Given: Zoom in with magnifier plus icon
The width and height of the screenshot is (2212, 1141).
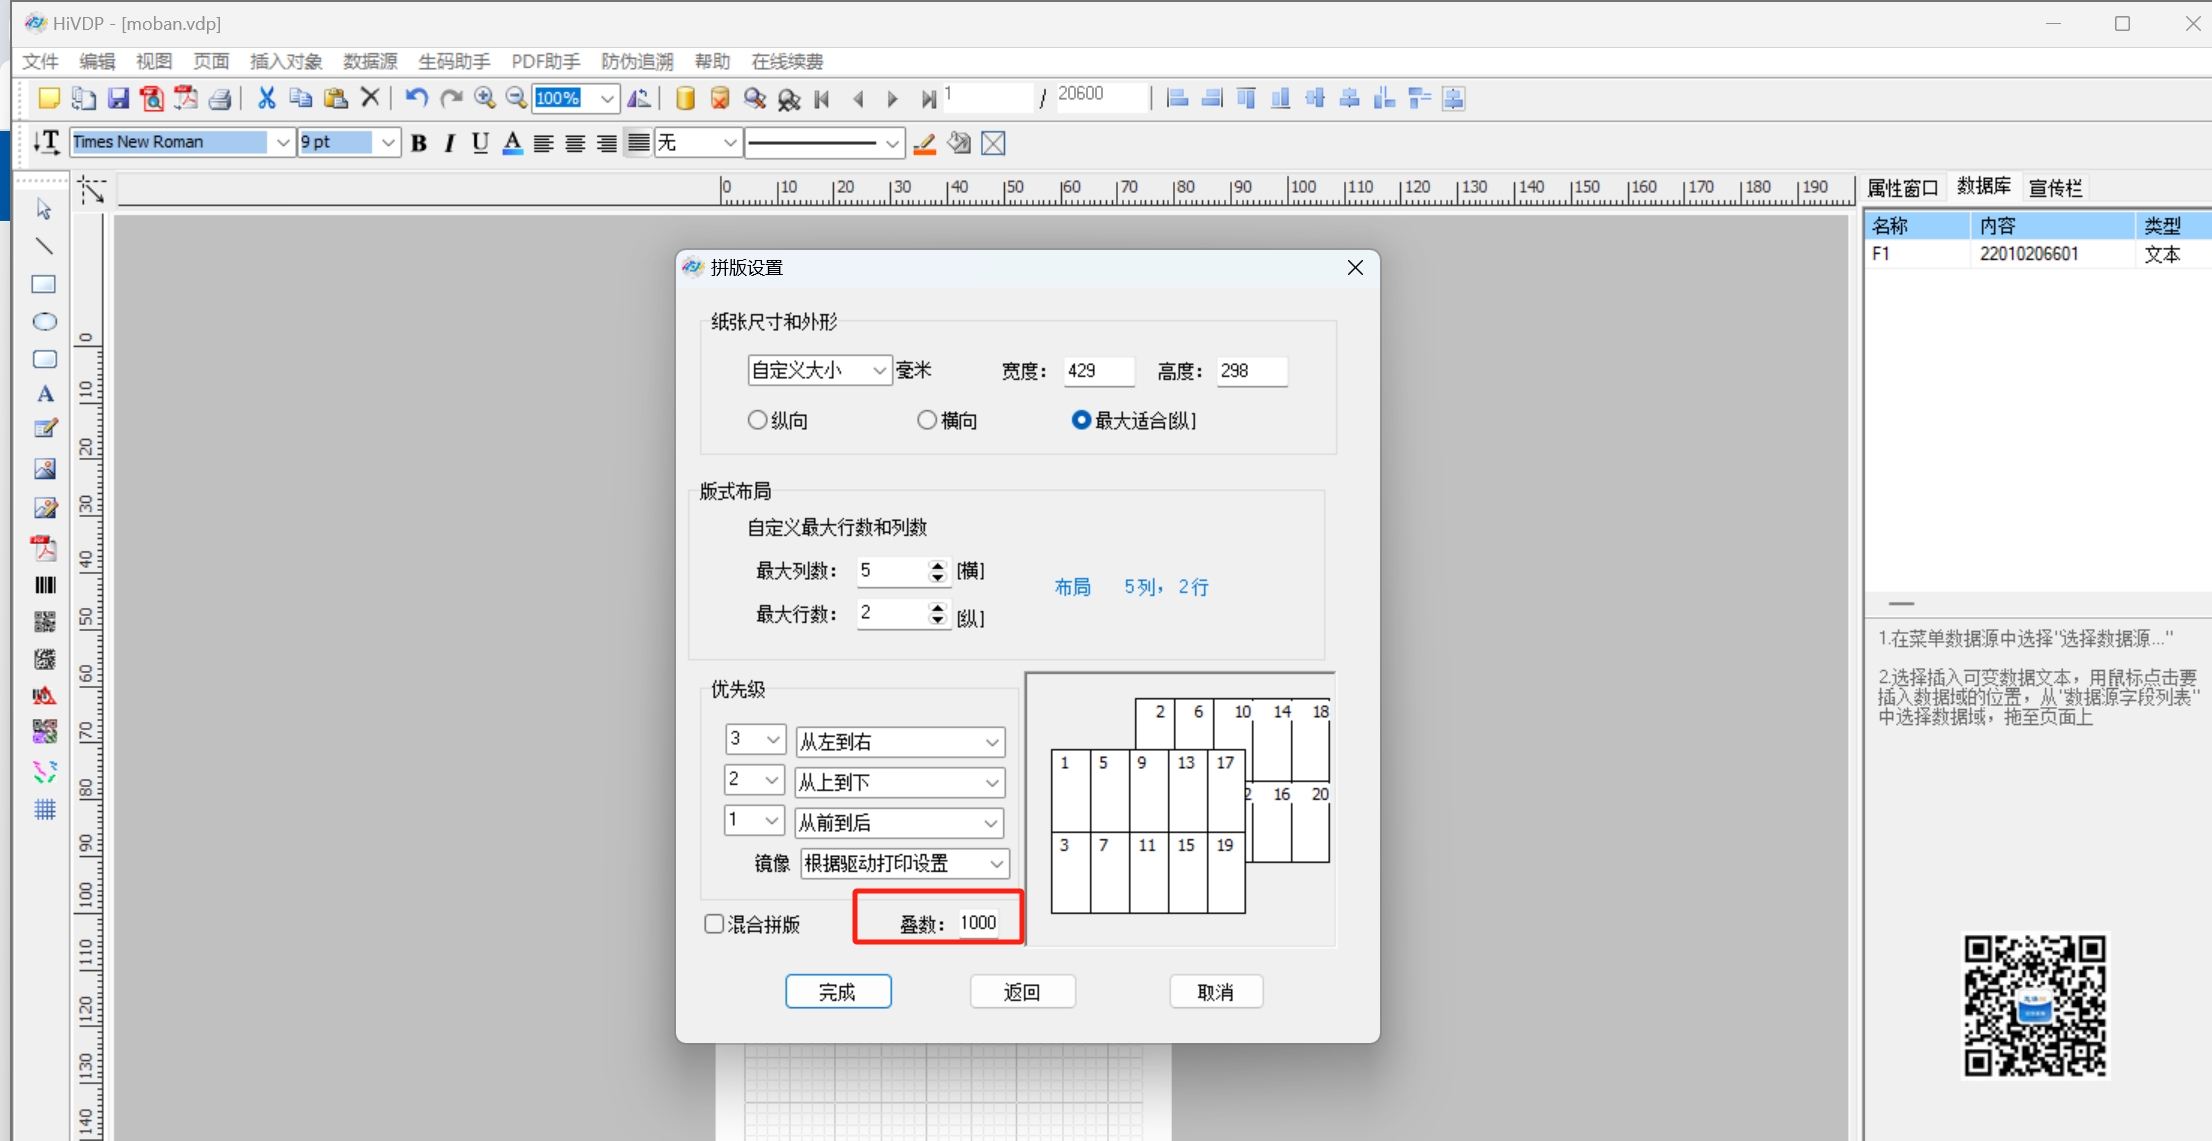Looking at the screenshot, I should click(x=485, y=98).
